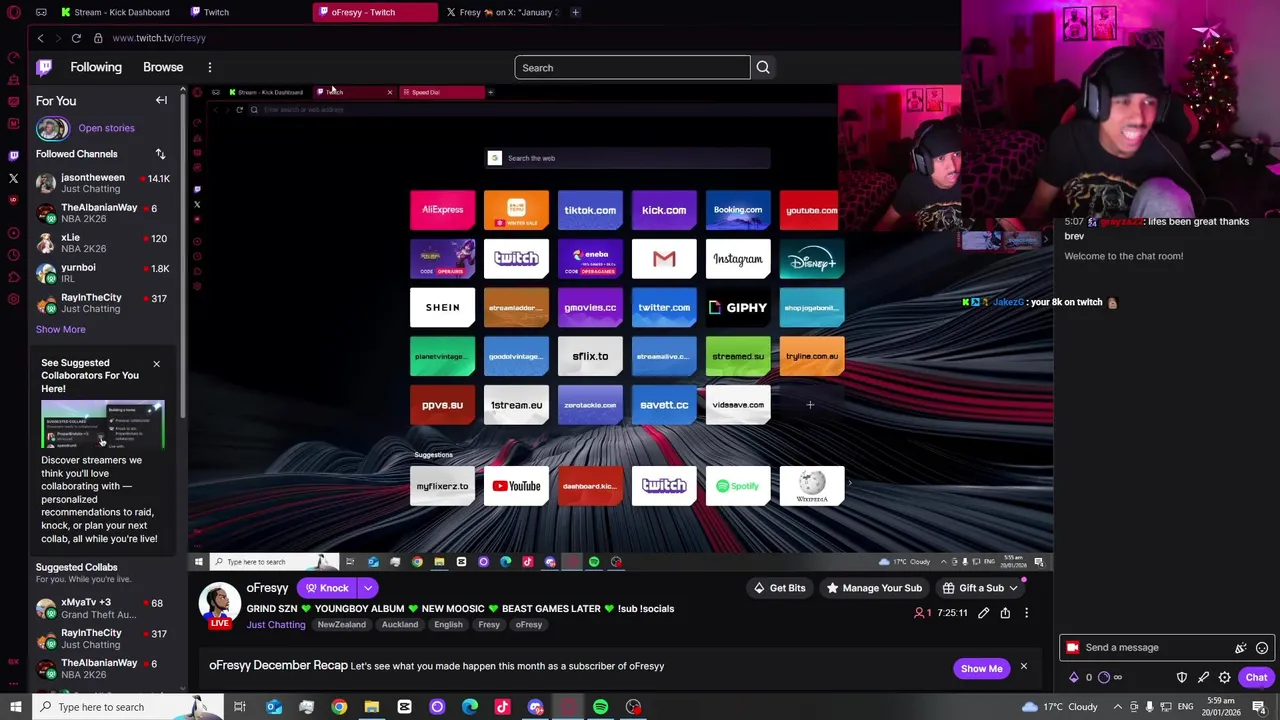Dismiss the Suggested Collaborators card
Viewport: 1280px width, 720px height.
point(156,363)
